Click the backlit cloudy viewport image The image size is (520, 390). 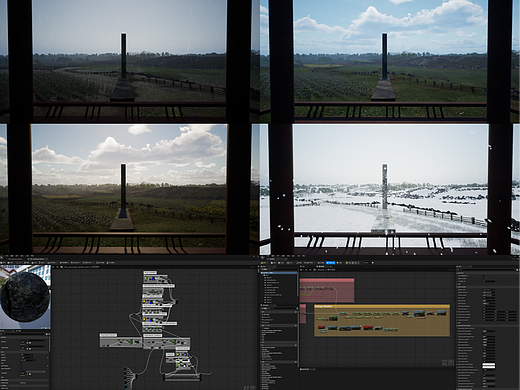(x=130, y=189)
